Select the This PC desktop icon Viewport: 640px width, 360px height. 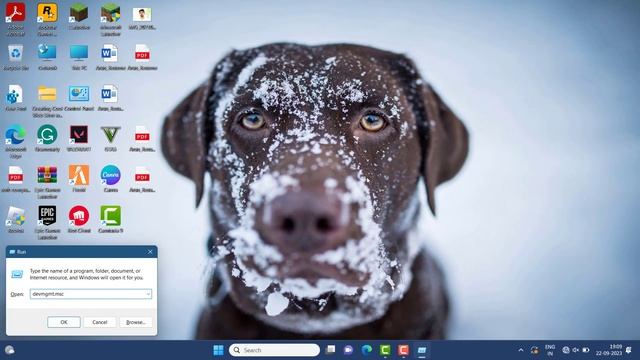79,53
